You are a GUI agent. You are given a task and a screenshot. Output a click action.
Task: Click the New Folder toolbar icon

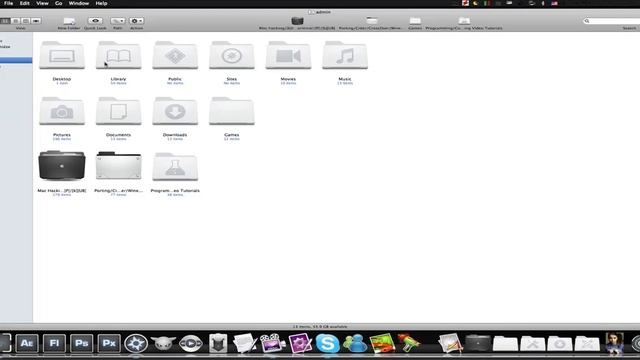pyautogui.click(x=69, y=21)
